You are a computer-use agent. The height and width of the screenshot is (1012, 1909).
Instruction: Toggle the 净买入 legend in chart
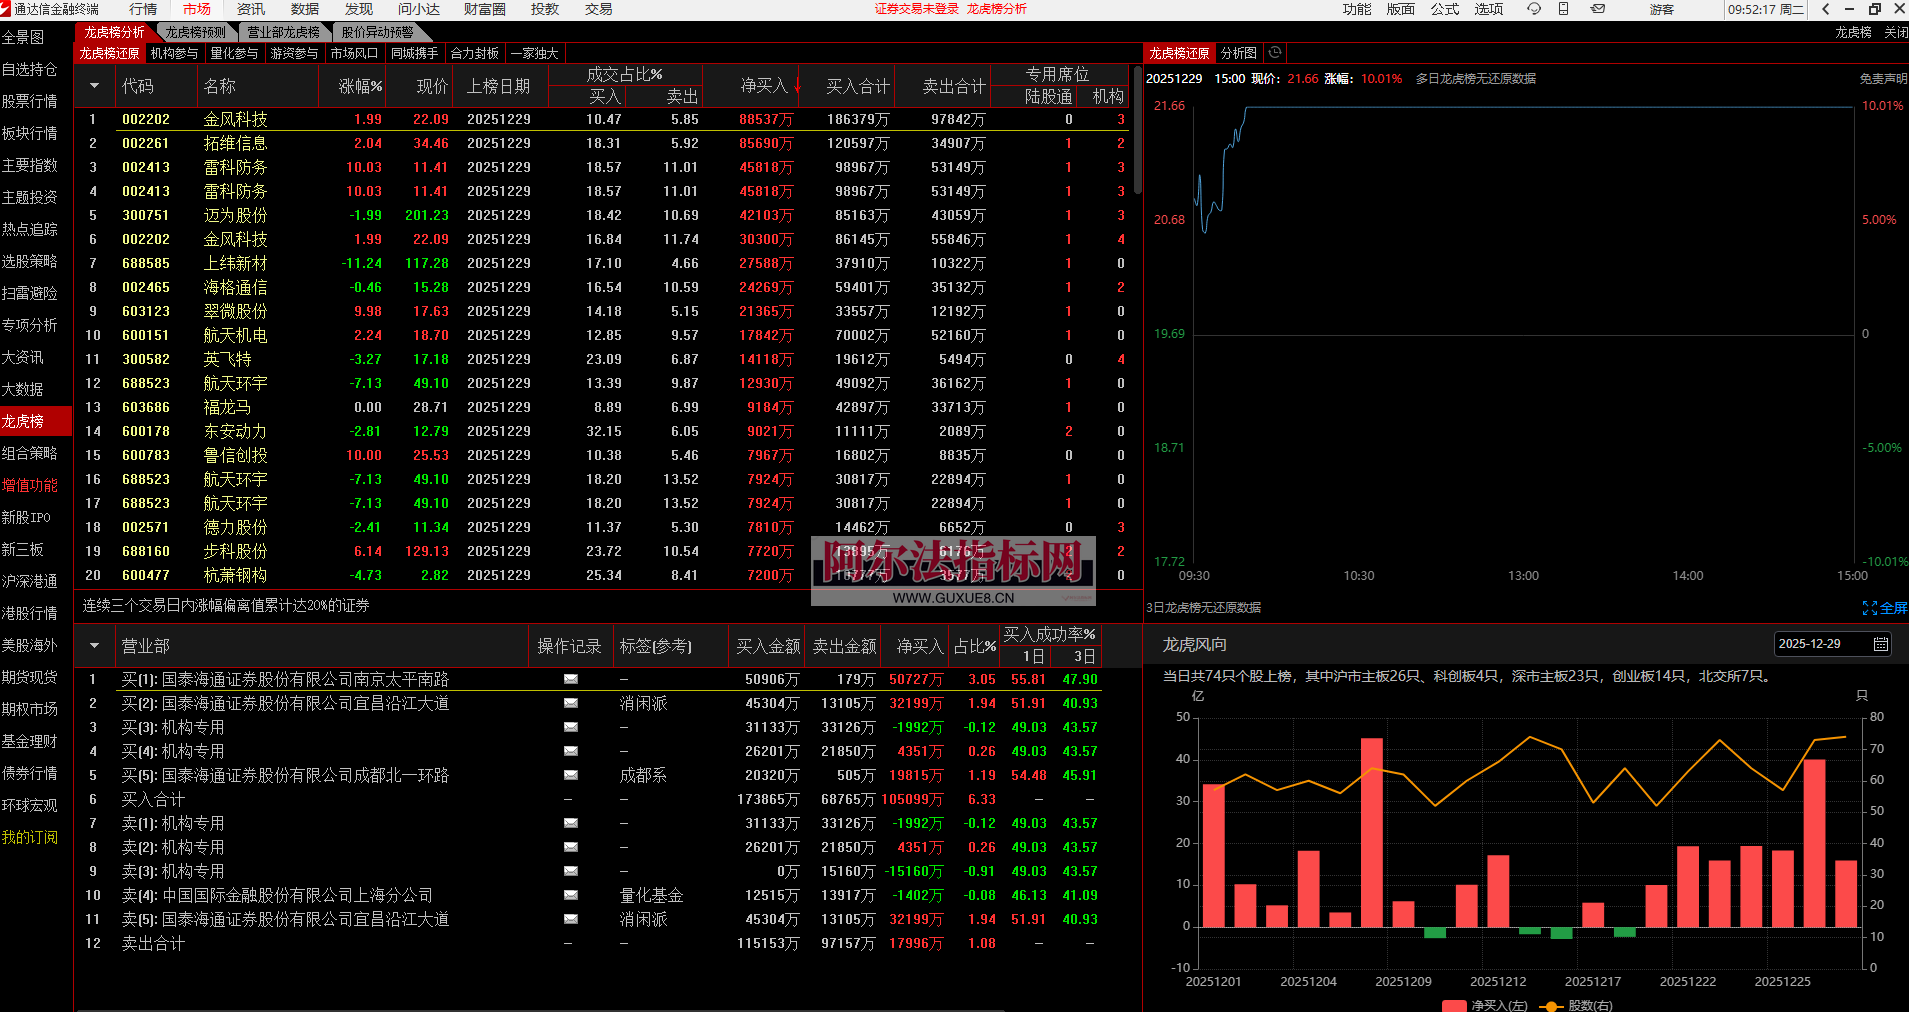point(1485,1005)
